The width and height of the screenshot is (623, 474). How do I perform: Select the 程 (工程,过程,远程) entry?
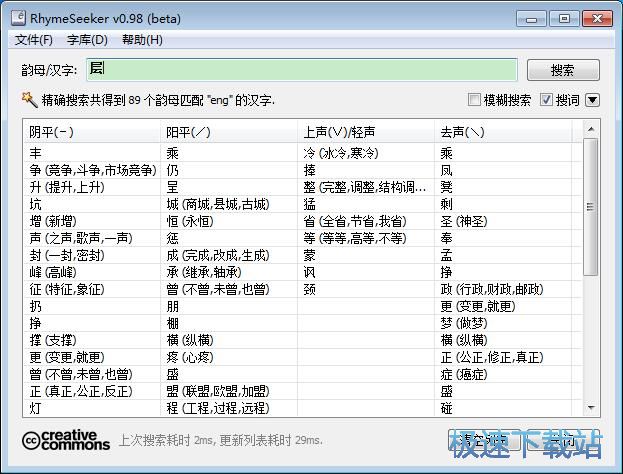point(218,408)
